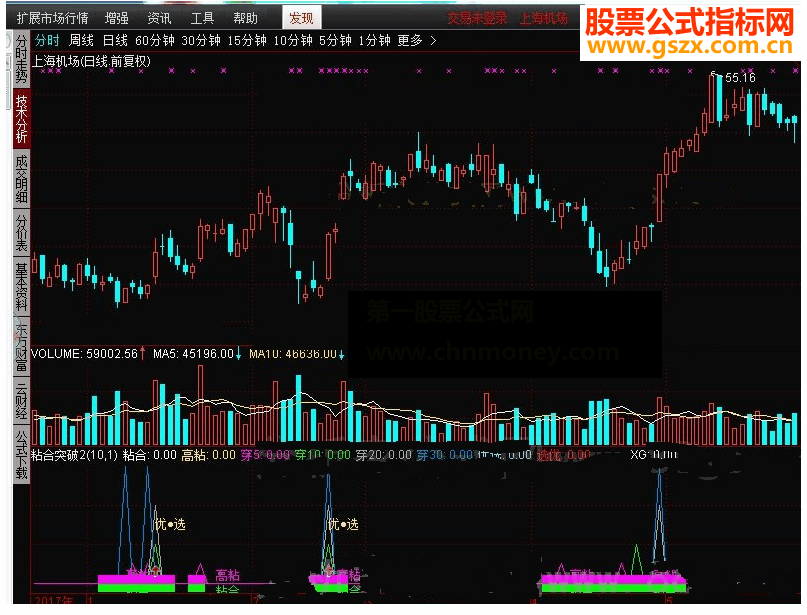Click the 上海机场 stock name link
The image size is (807, 615).
(544, 19)
